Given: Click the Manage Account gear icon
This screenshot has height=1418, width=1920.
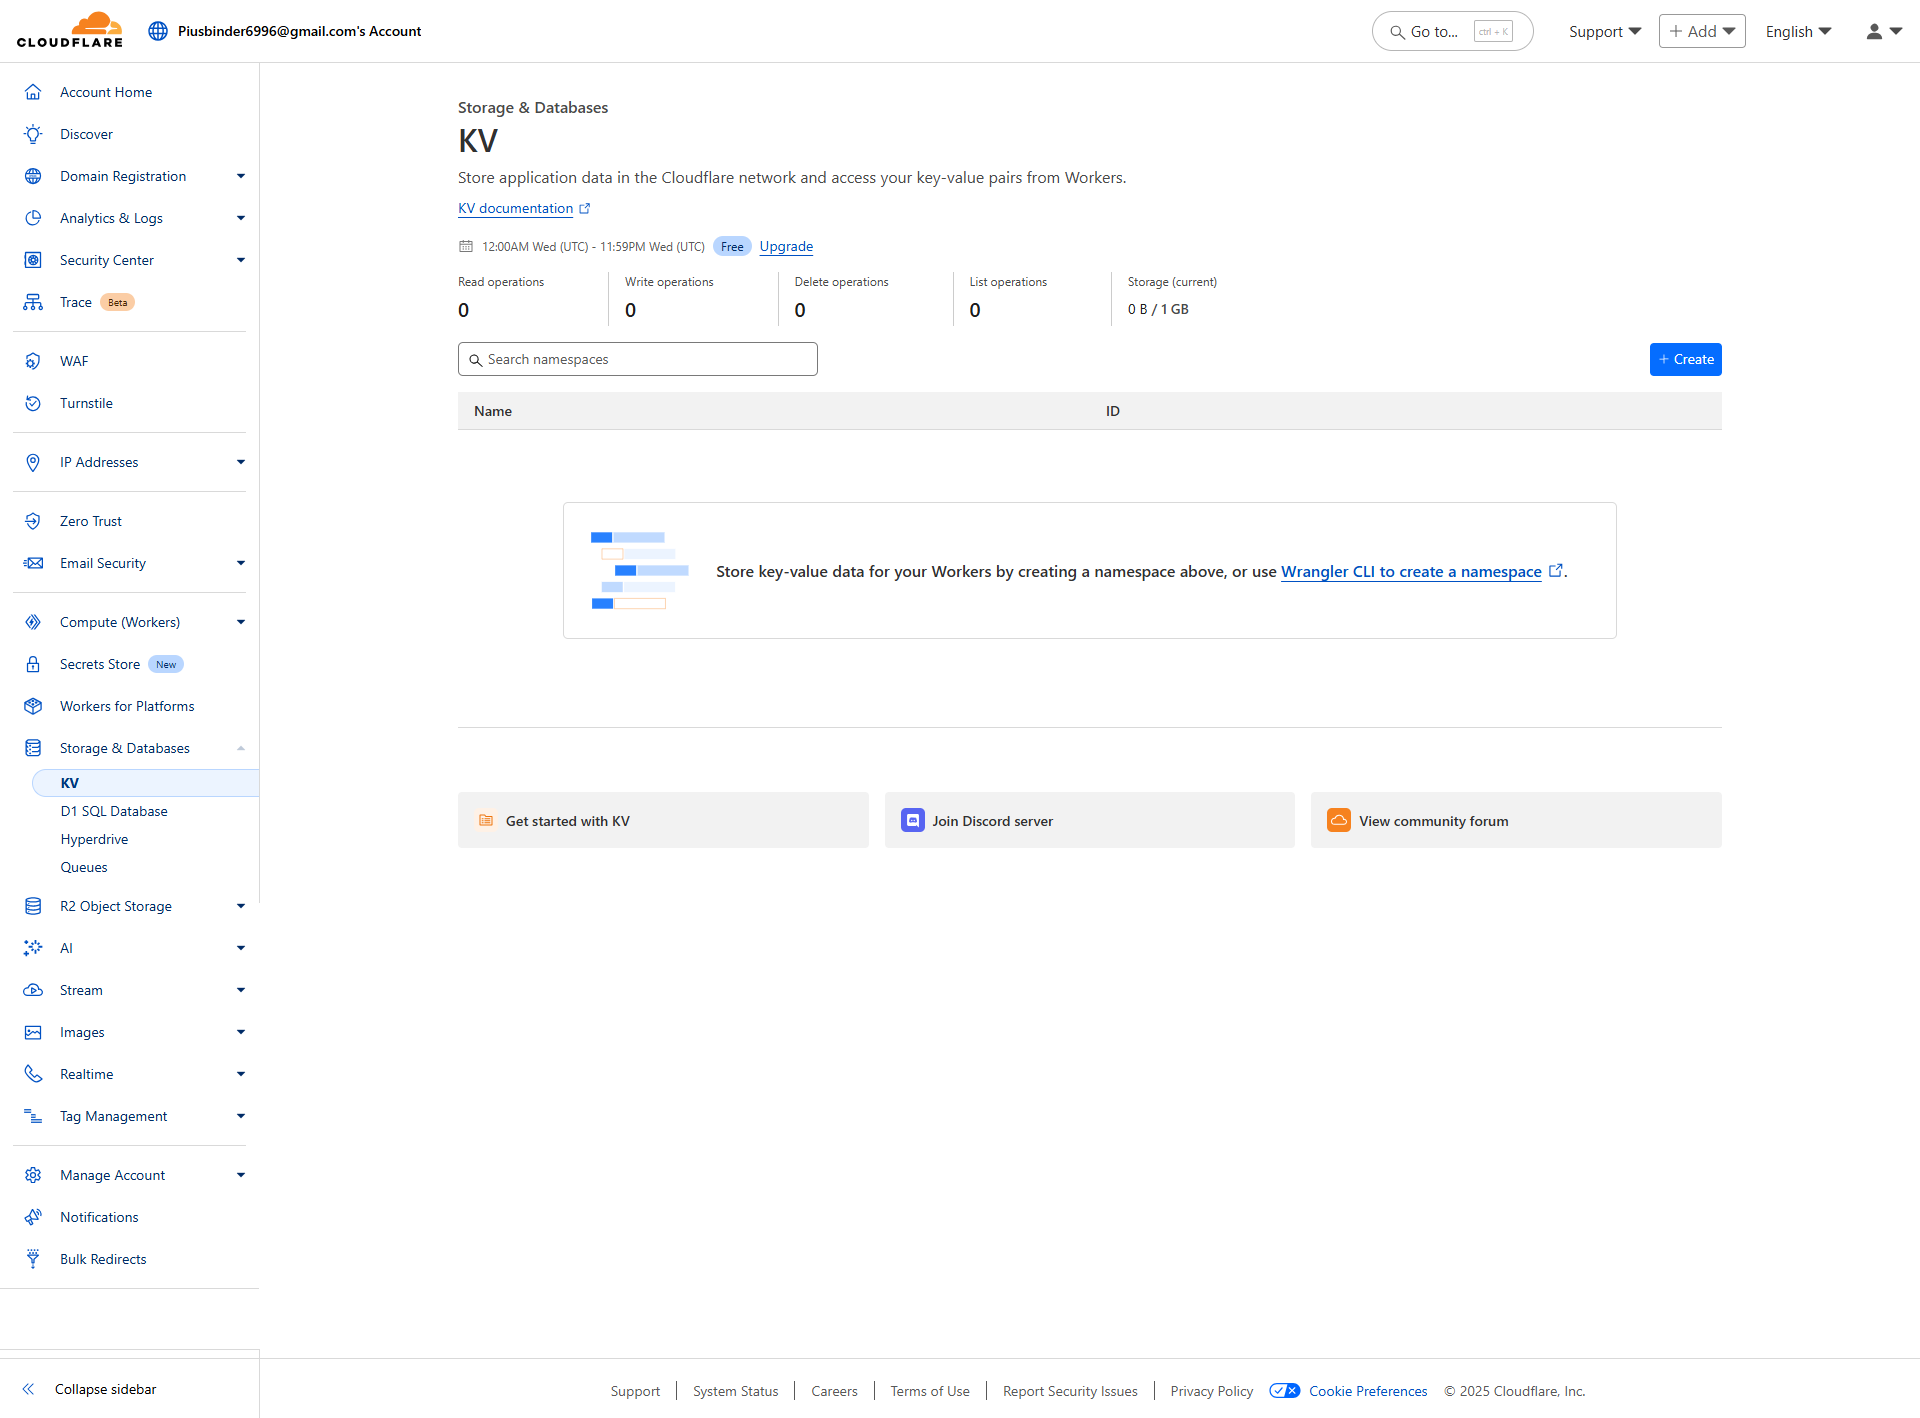Looking at the screenshot, I should 33,1175.
